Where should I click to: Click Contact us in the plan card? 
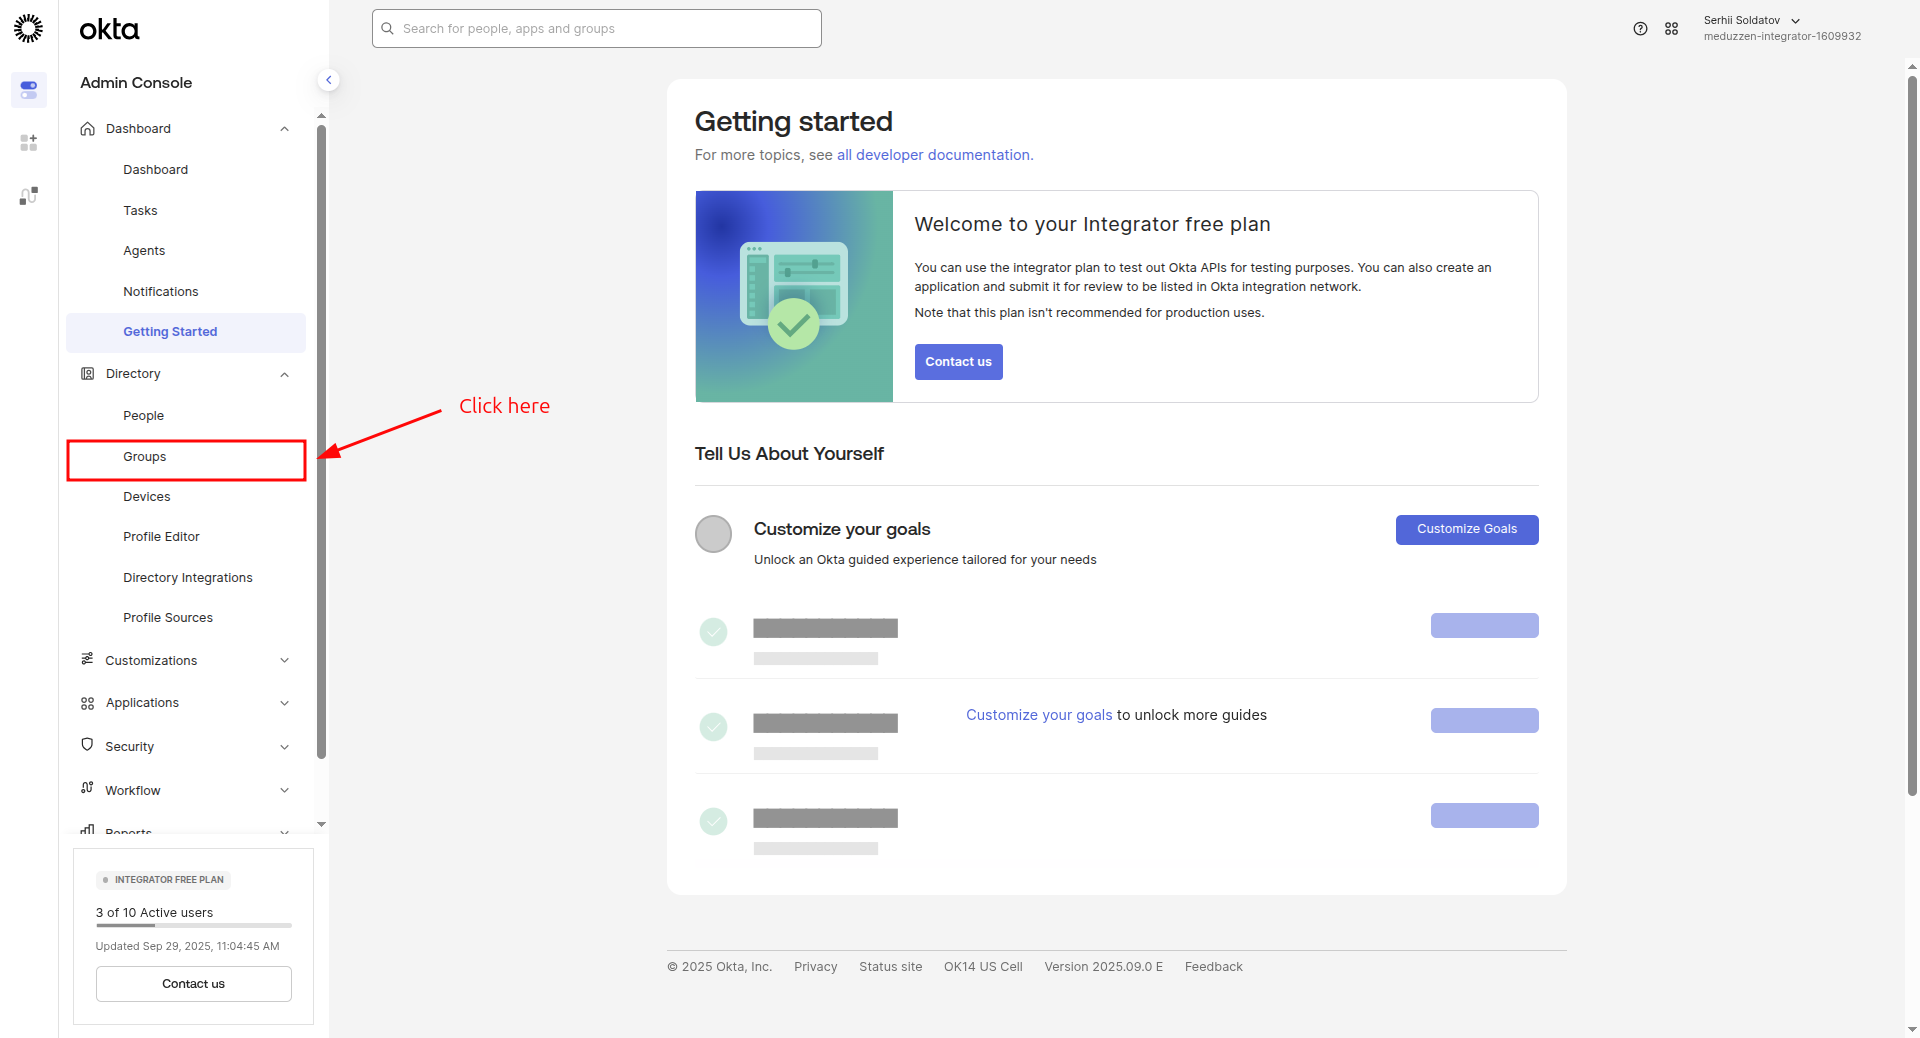[194, 984]
